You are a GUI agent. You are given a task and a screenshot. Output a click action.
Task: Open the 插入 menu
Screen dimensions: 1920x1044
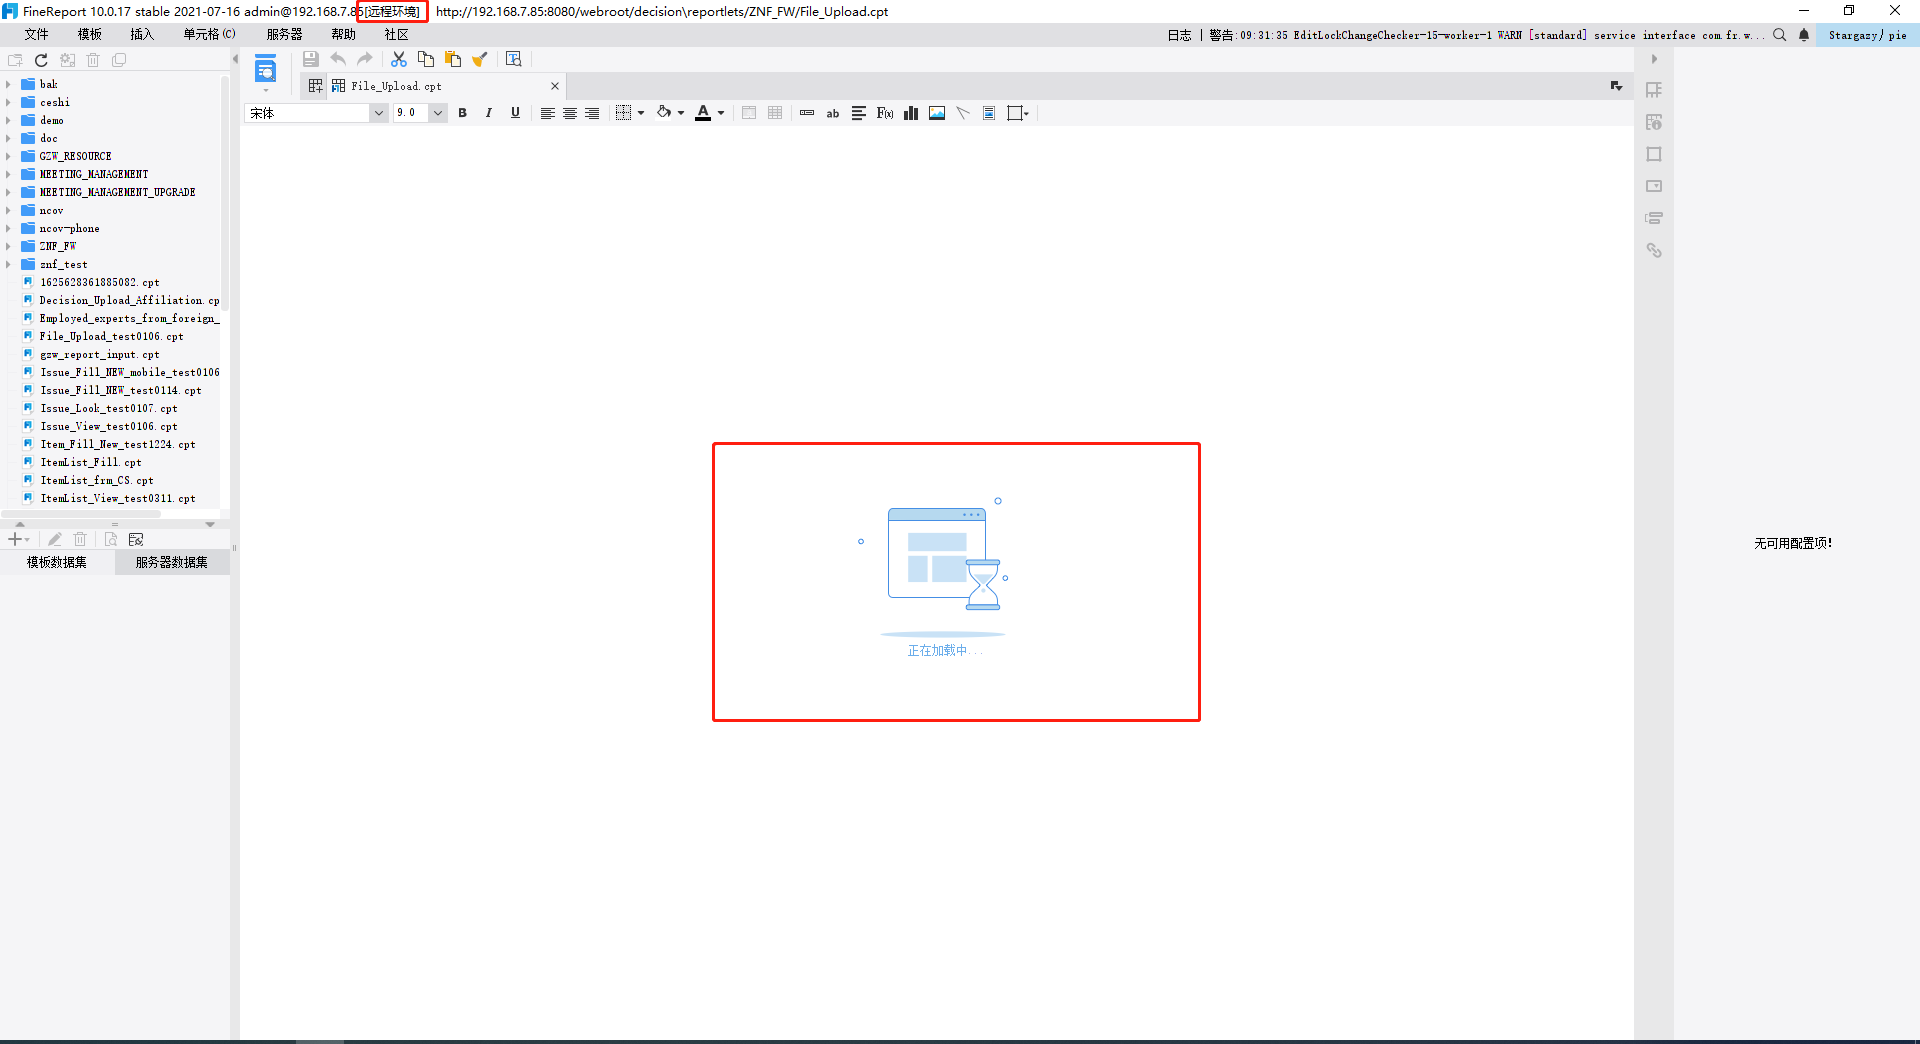(142, 35)
